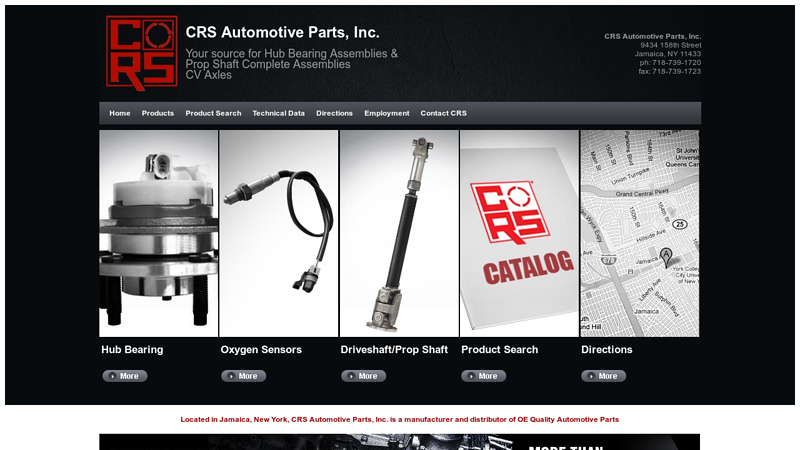Click the 'Your source for Hub Bearing Assemblies' tagline
Screen dimensions: 800x450
pos(291,64)
